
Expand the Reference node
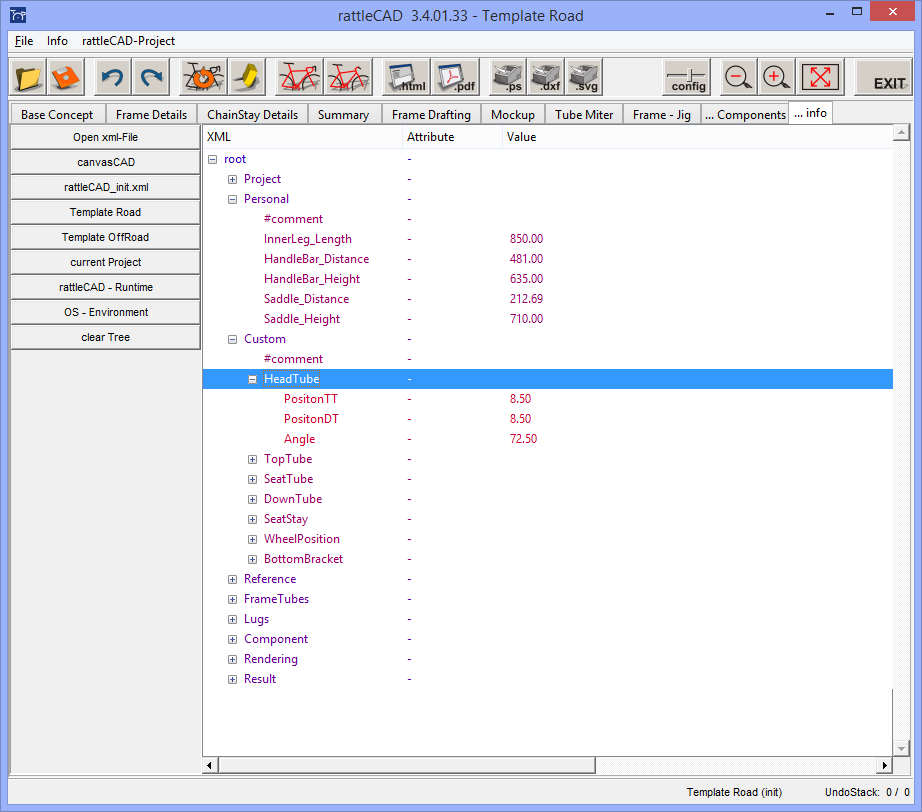[x=232, y=579]
